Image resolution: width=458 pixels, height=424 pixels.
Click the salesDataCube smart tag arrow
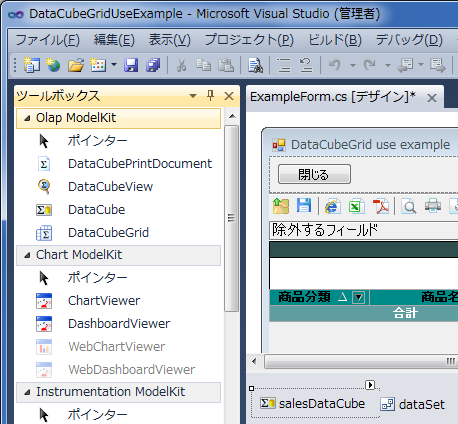370,385
